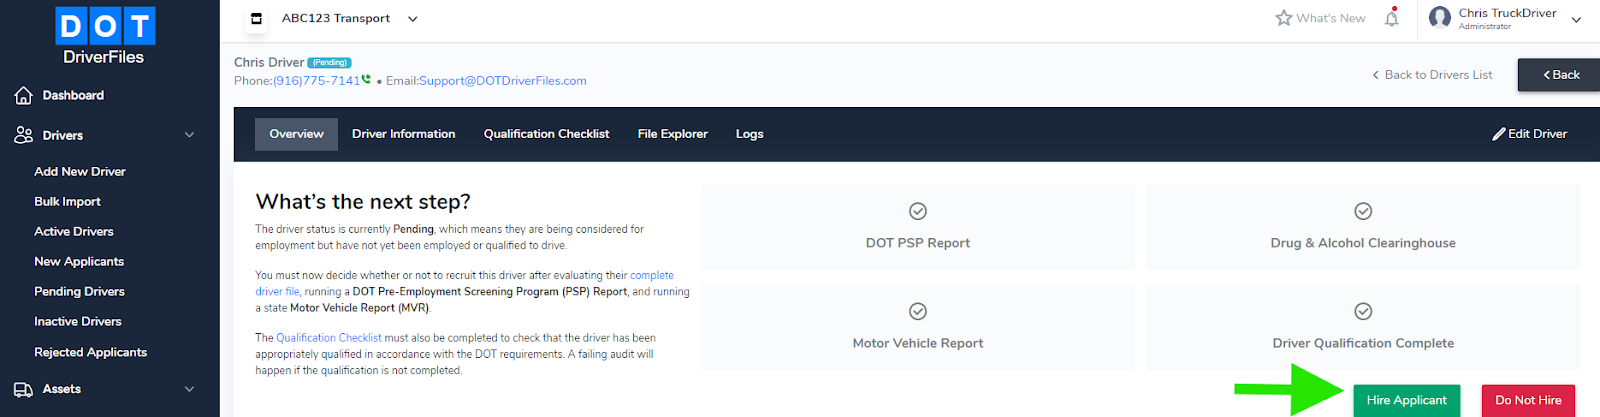Click the Edit Driver link
The height and width of the screenshot is (417, 1600).
1530,134
